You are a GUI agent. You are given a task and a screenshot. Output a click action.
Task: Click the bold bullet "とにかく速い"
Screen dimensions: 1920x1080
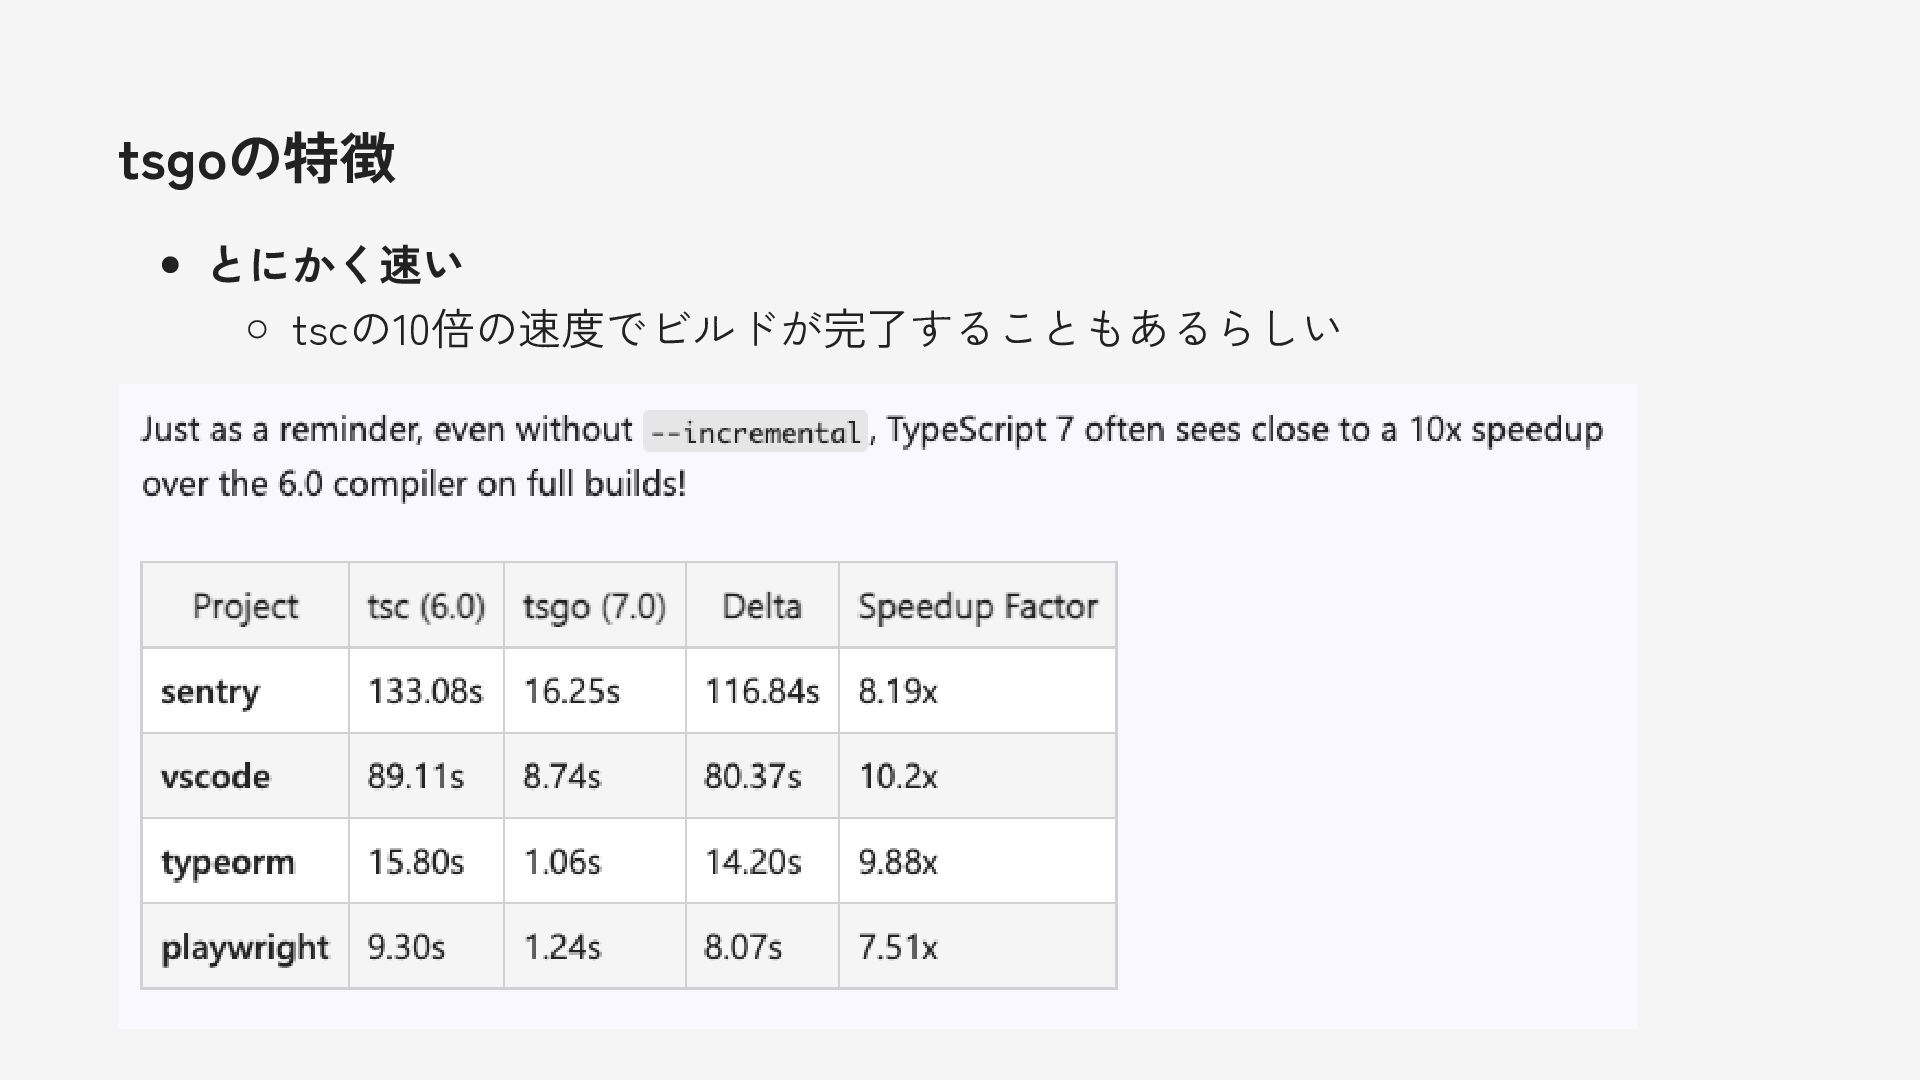click(x=335, y=265)
